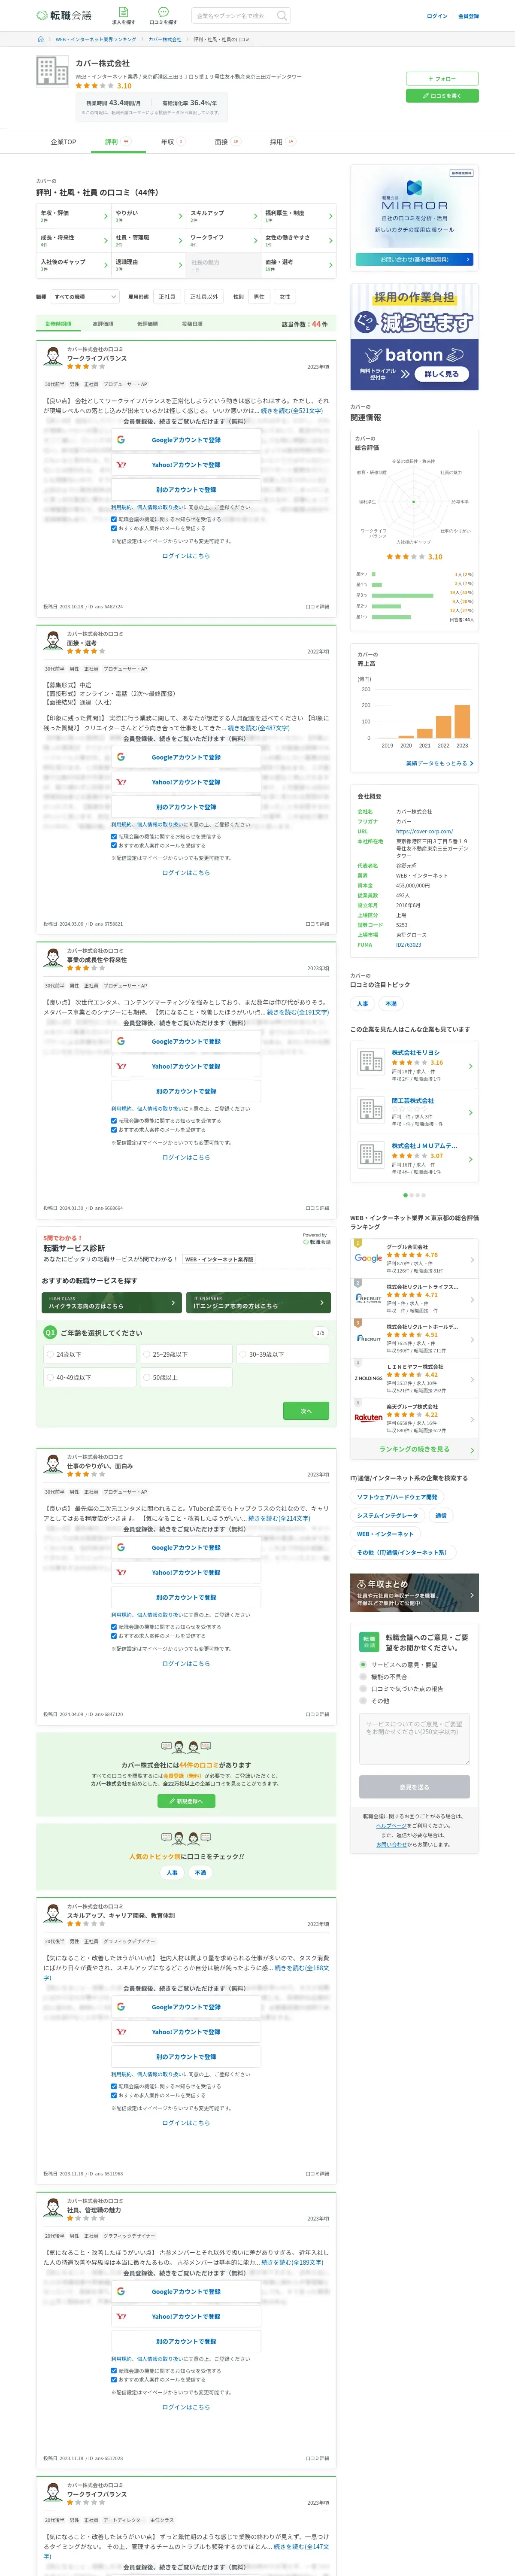Click the search magnifier icon in the header
Image resolution: width=515 pixels, height=2576 pixels.
(282, 16)
